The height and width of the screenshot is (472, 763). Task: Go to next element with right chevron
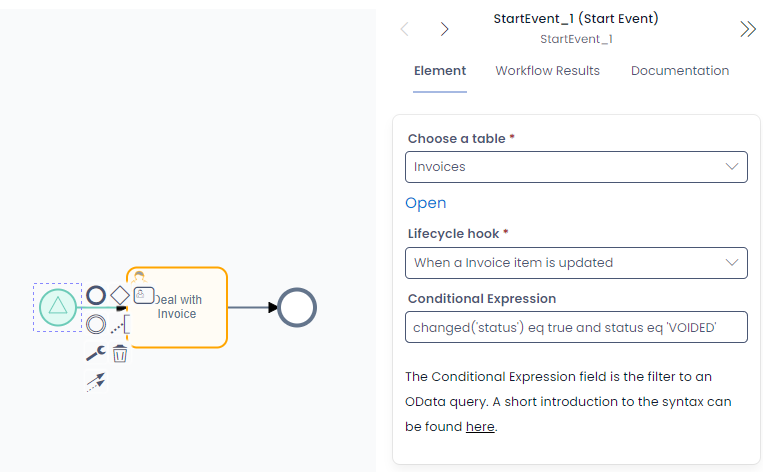tap(444, 29)
